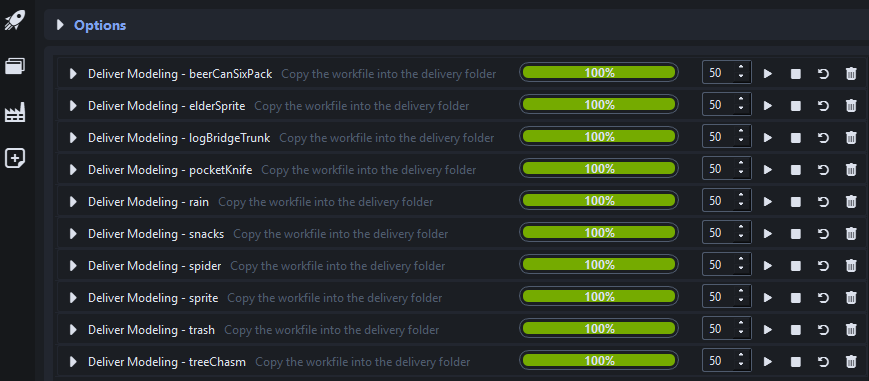Viewport: 869px width, 381px height.
Task: Reset the spider delivery job
Action: pyautogui.click(x=824, y=266)
